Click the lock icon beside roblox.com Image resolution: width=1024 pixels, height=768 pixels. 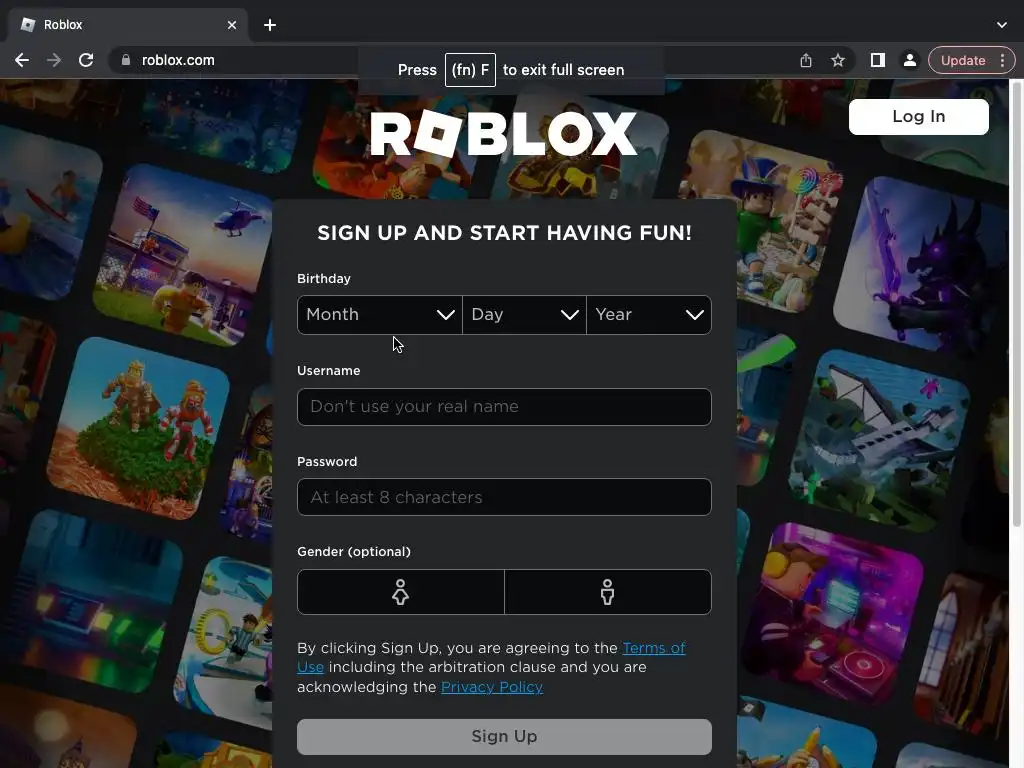[125, 60]
